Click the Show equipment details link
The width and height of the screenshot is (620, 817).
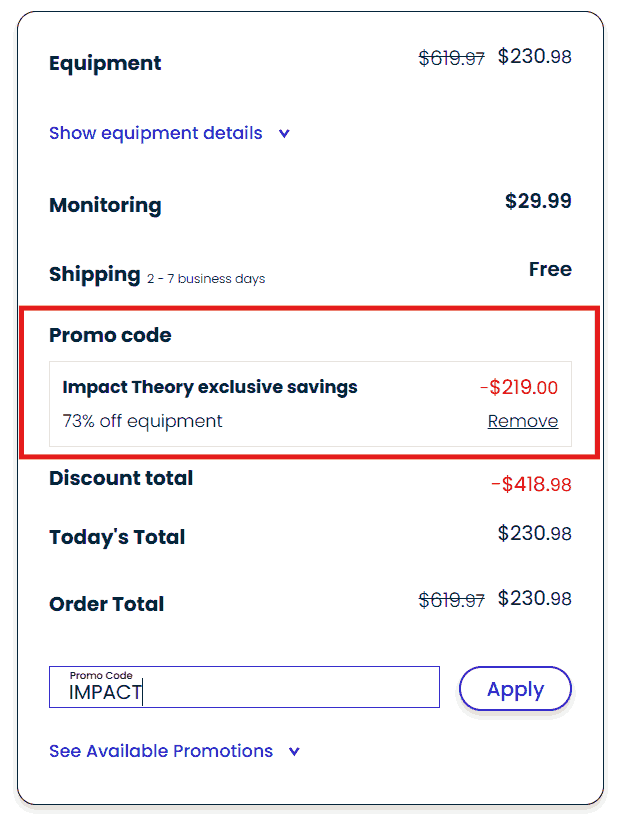(x=156, y=133)
